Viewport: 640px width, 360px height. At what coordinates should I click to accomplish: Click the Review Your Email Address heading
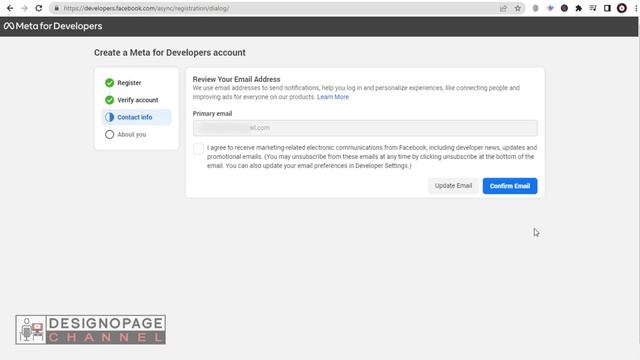click(236, 79)
